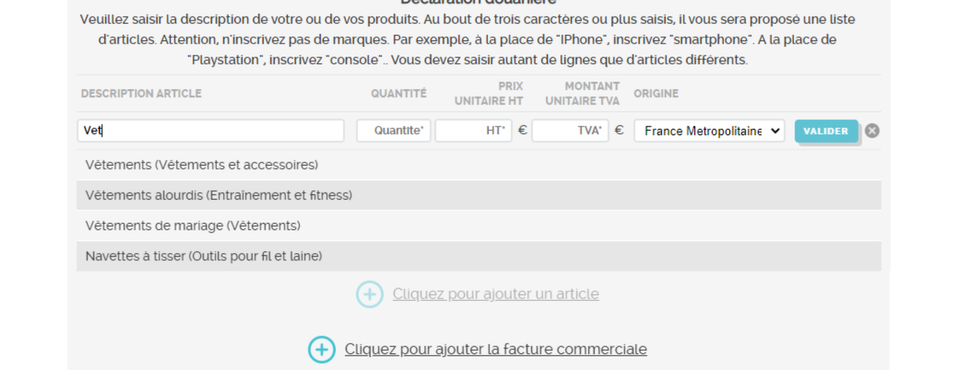The width and height of the screenshot is (960, 370).
Task: Click link Cliquez pour ajouter la facture commerciale
Action: tap(495, 349)
